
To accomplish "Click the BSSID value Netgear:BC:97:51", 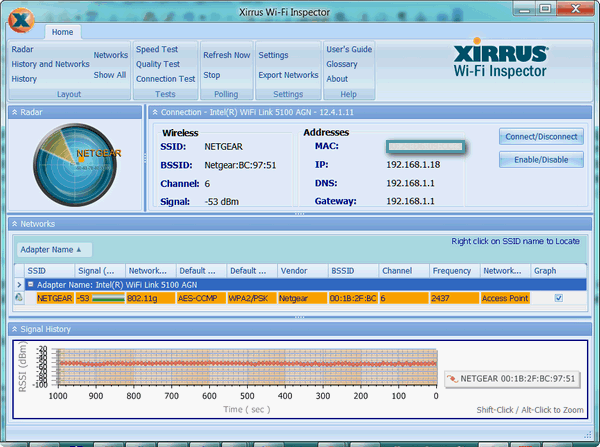I will (240, 165).
